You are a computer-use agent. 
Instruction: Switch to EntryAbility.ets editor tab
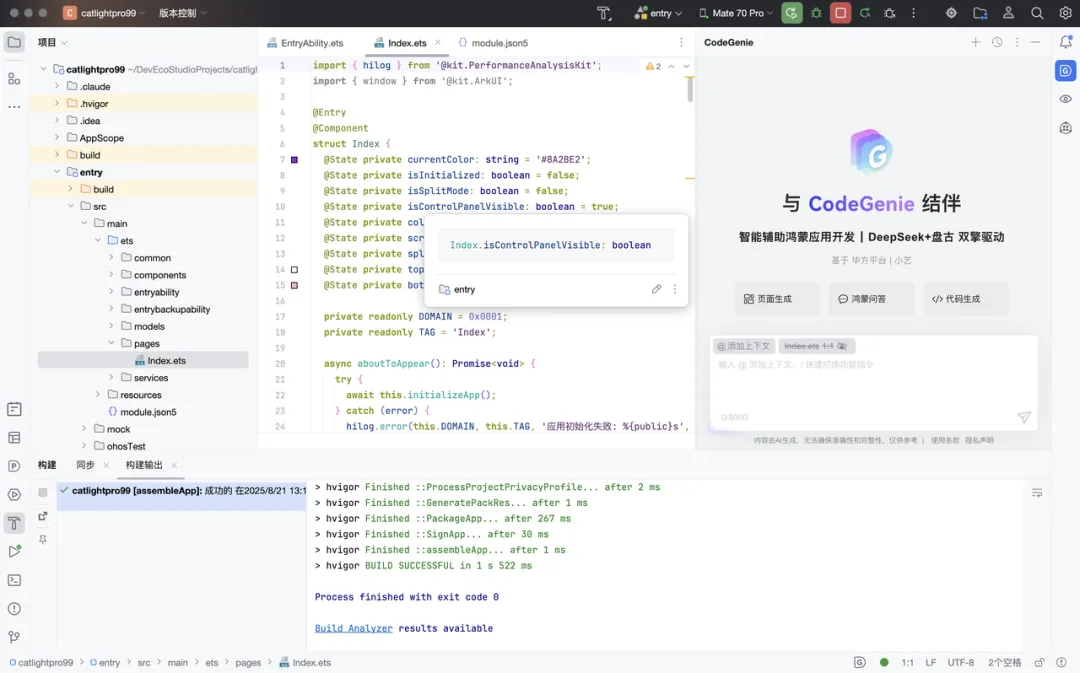pyautogui.click(x=305, y=43)
